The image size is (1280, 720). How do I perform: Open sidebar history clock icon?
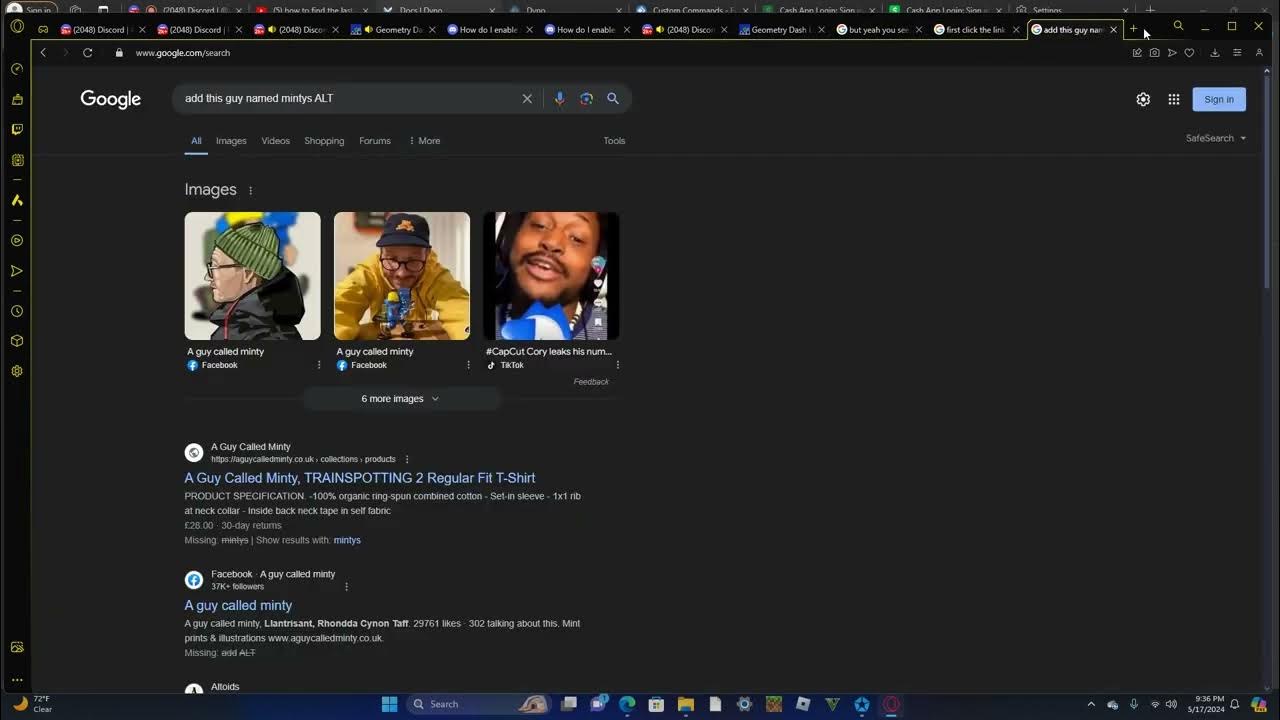click(x=17, y=311)
